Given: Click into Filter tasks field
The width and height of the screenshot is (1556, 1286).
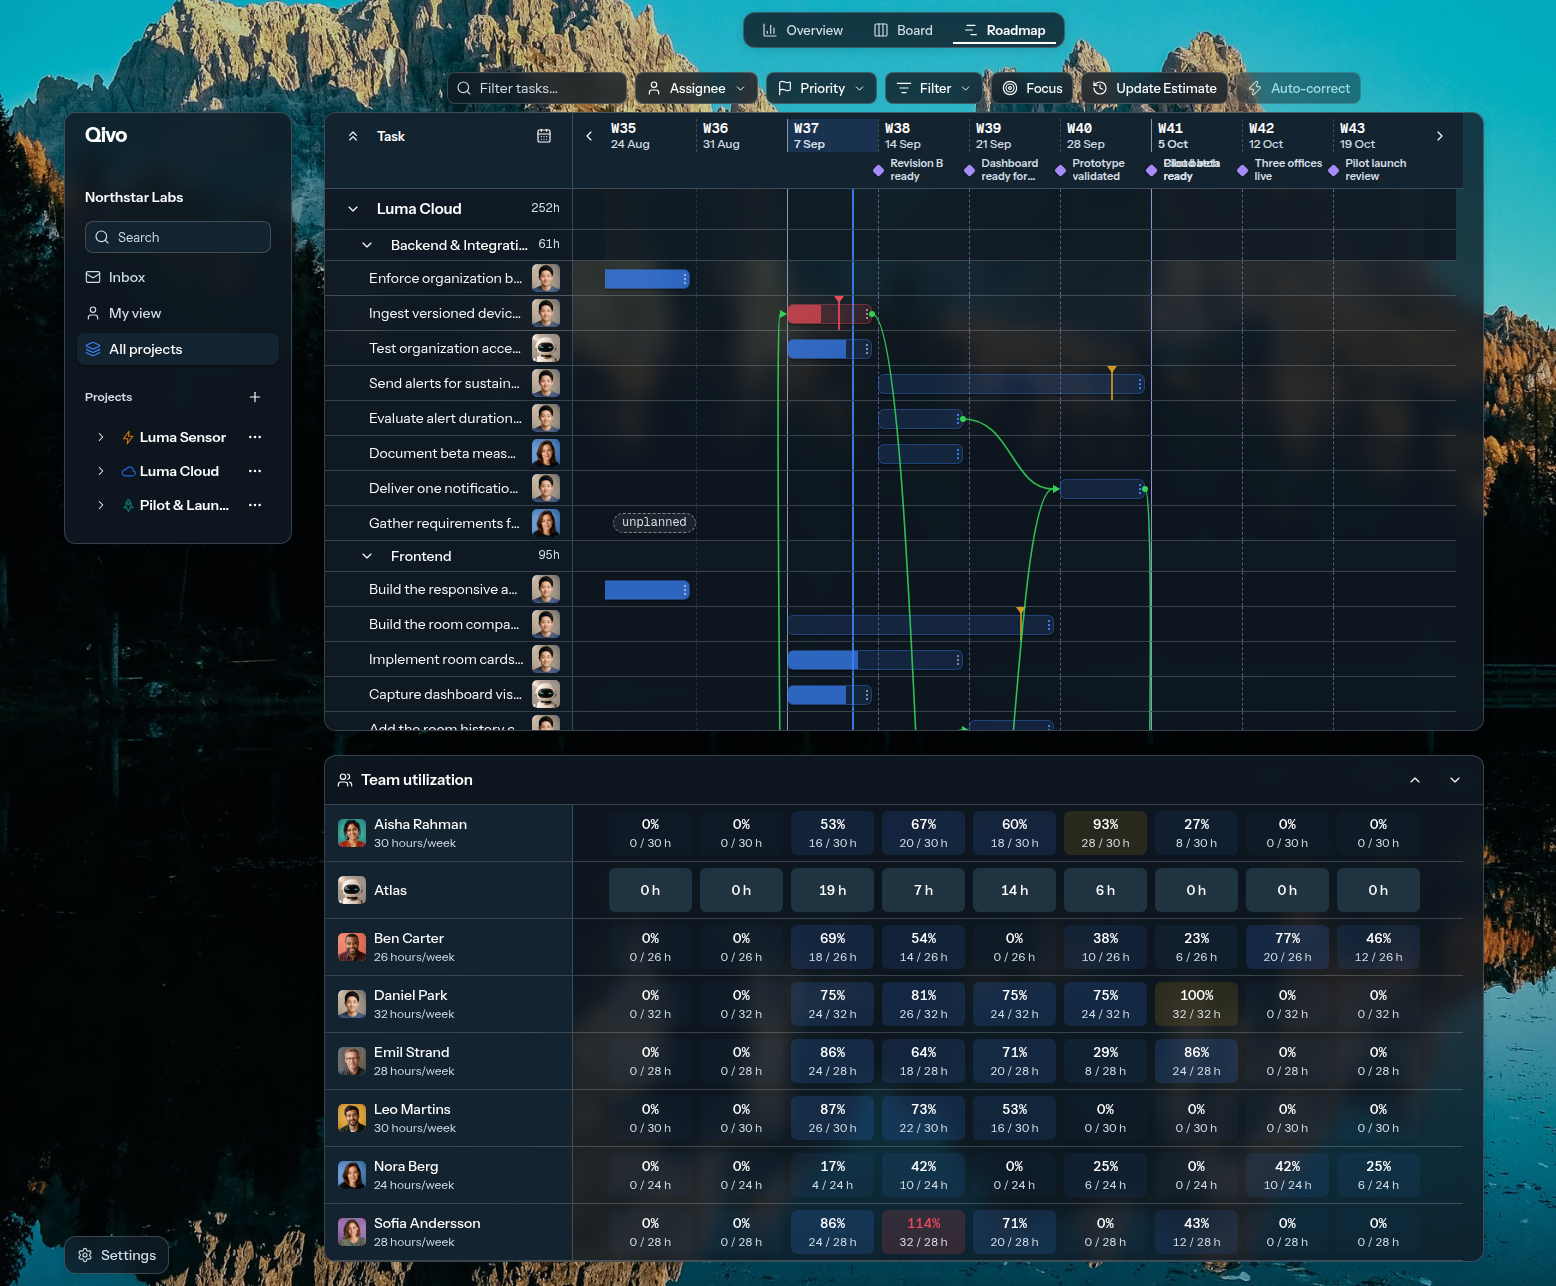Looking at the screenshot, I should click(537, 88).
